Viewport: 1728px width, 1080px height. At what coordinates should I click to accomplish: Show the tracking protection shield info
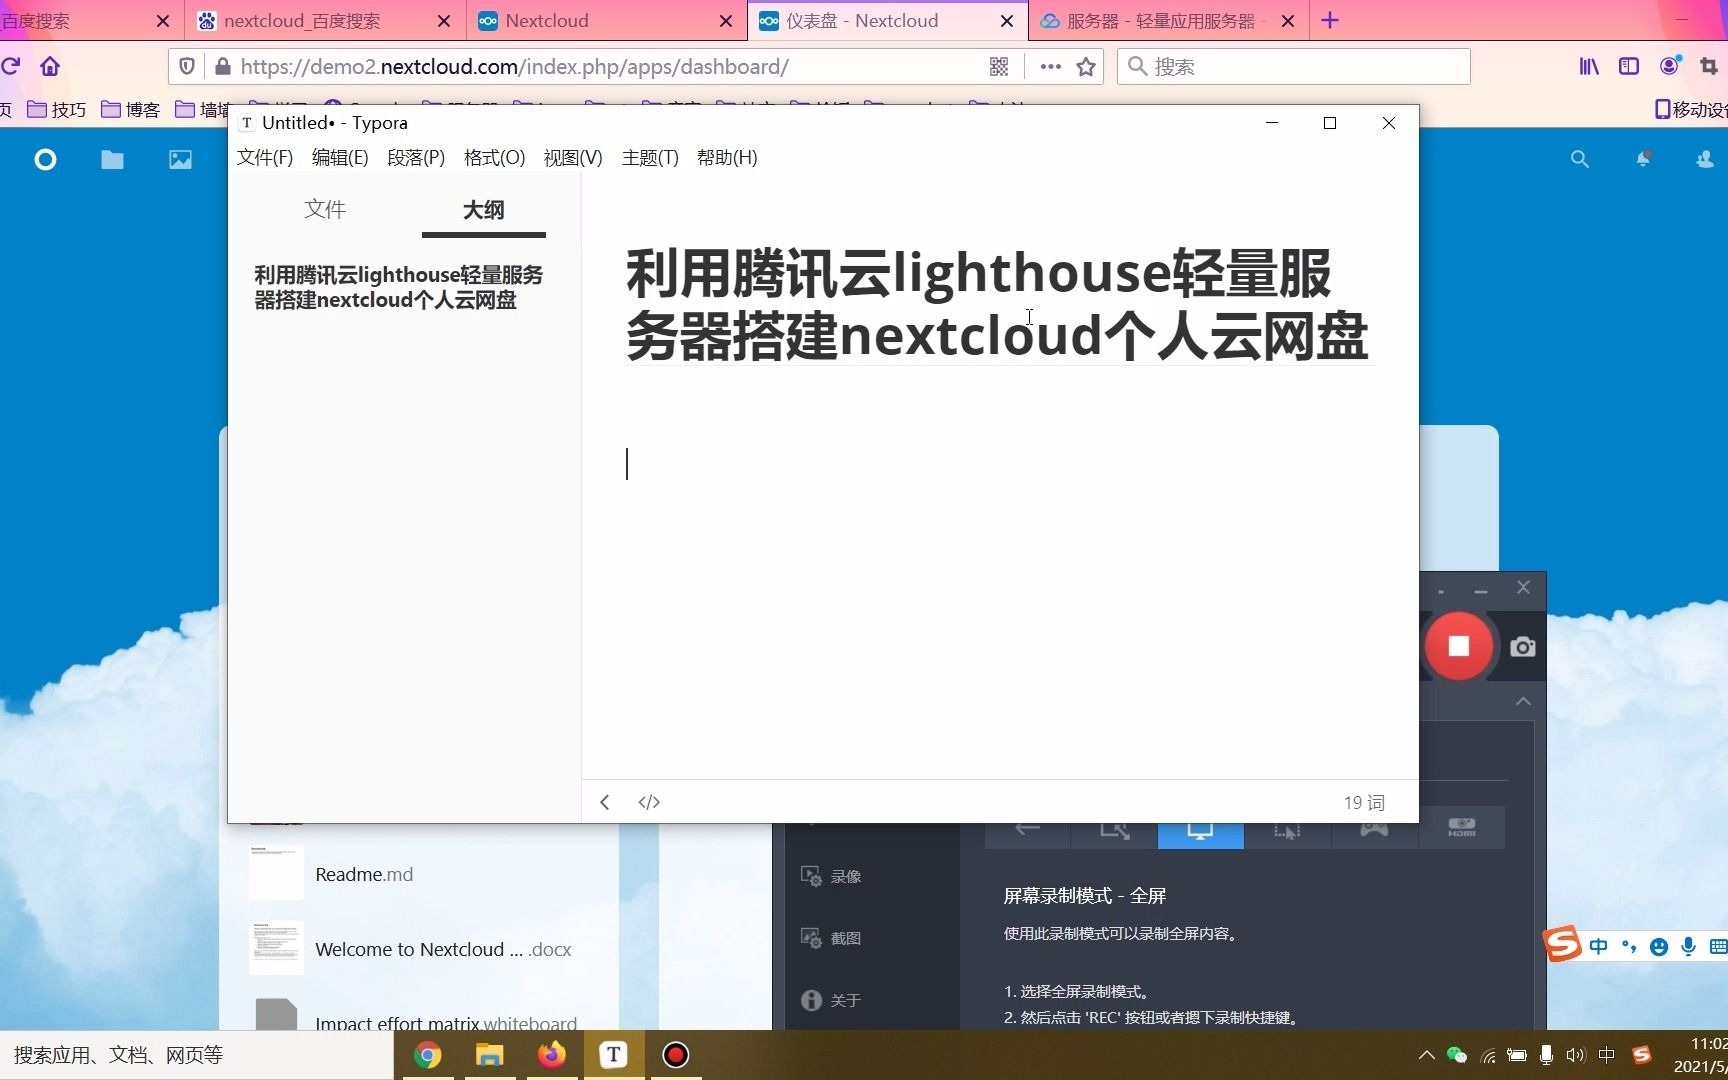tap(186, 67)
